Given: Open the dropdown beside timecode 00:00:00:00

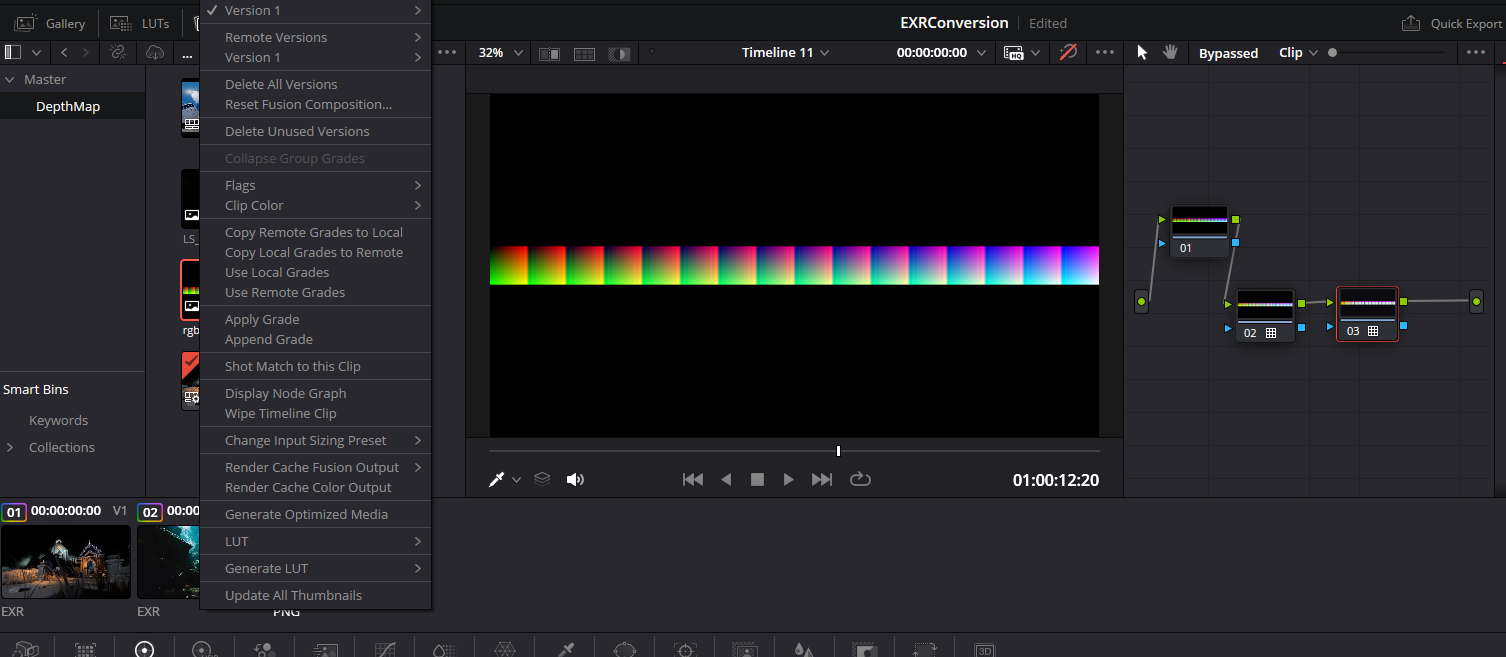Looking at the screenshot, I should point(982,53).
